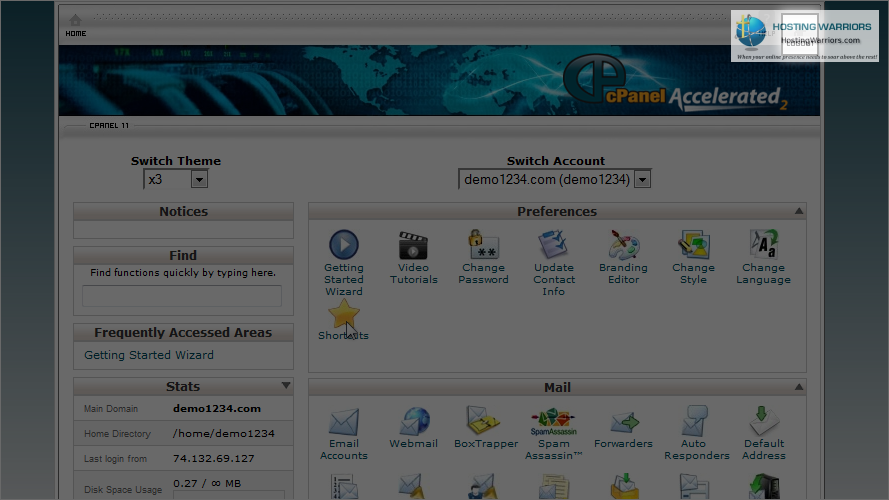889x500 pixels.
Task: Open Getting Started Wizard link in Frequently Accessed Areas
Action: (x=149, y=355)
